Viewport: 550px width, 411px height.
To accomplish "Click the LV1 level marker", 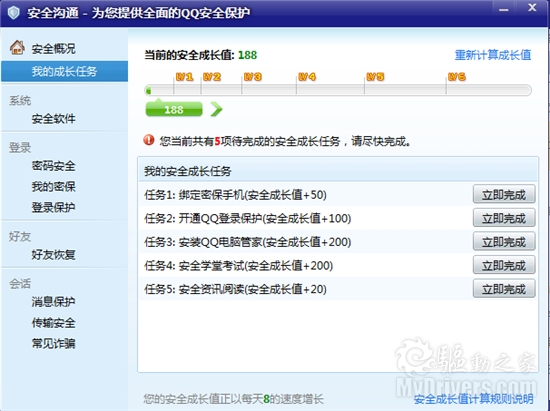I will pos(185,77).
